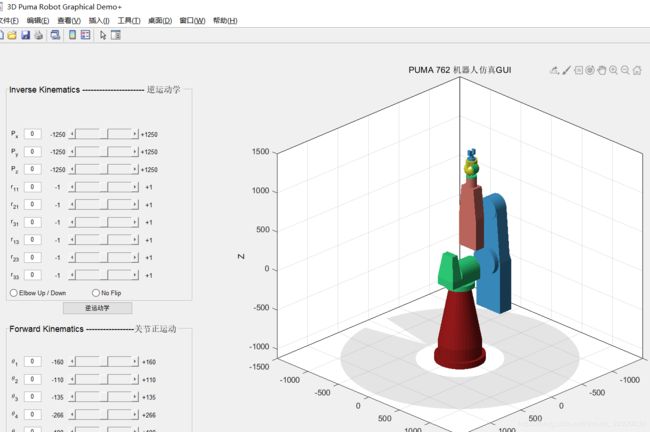Screen dimensions: 650x432
Task: Open the 插入(I) menu
Action: (99, 20)
